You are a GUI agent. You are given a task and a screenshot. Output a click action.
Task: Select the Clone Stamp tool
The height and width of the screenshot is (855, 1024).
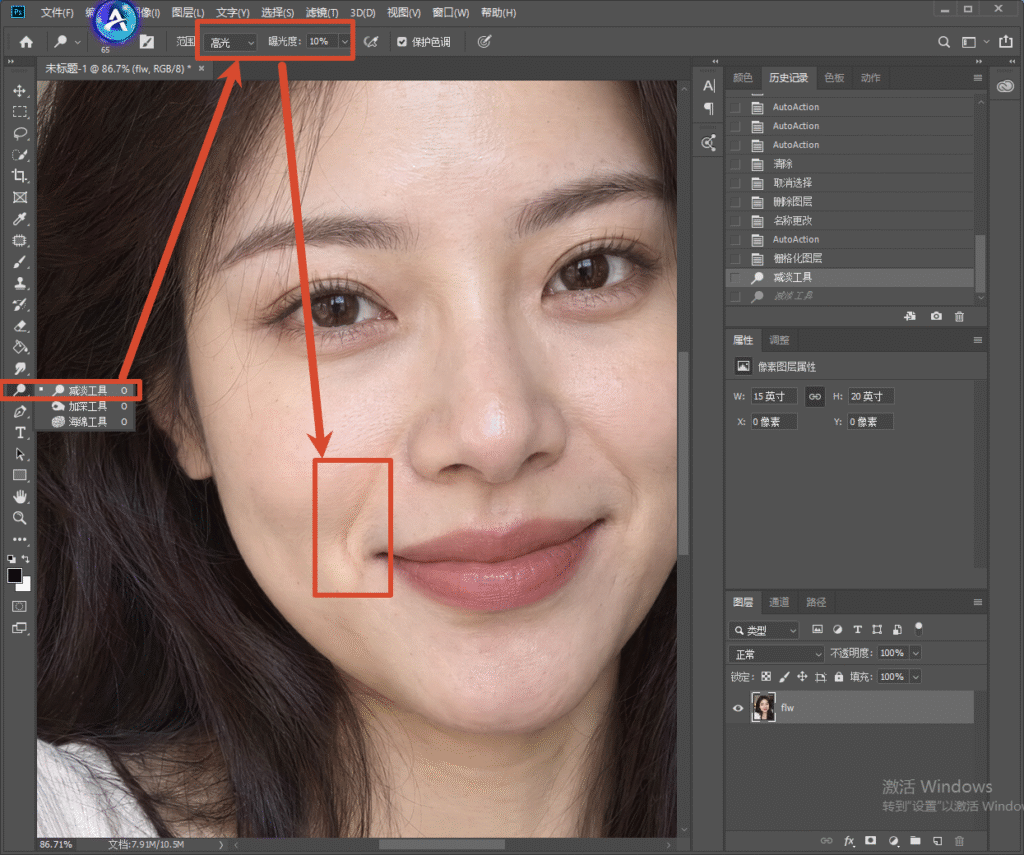(20, 283)
